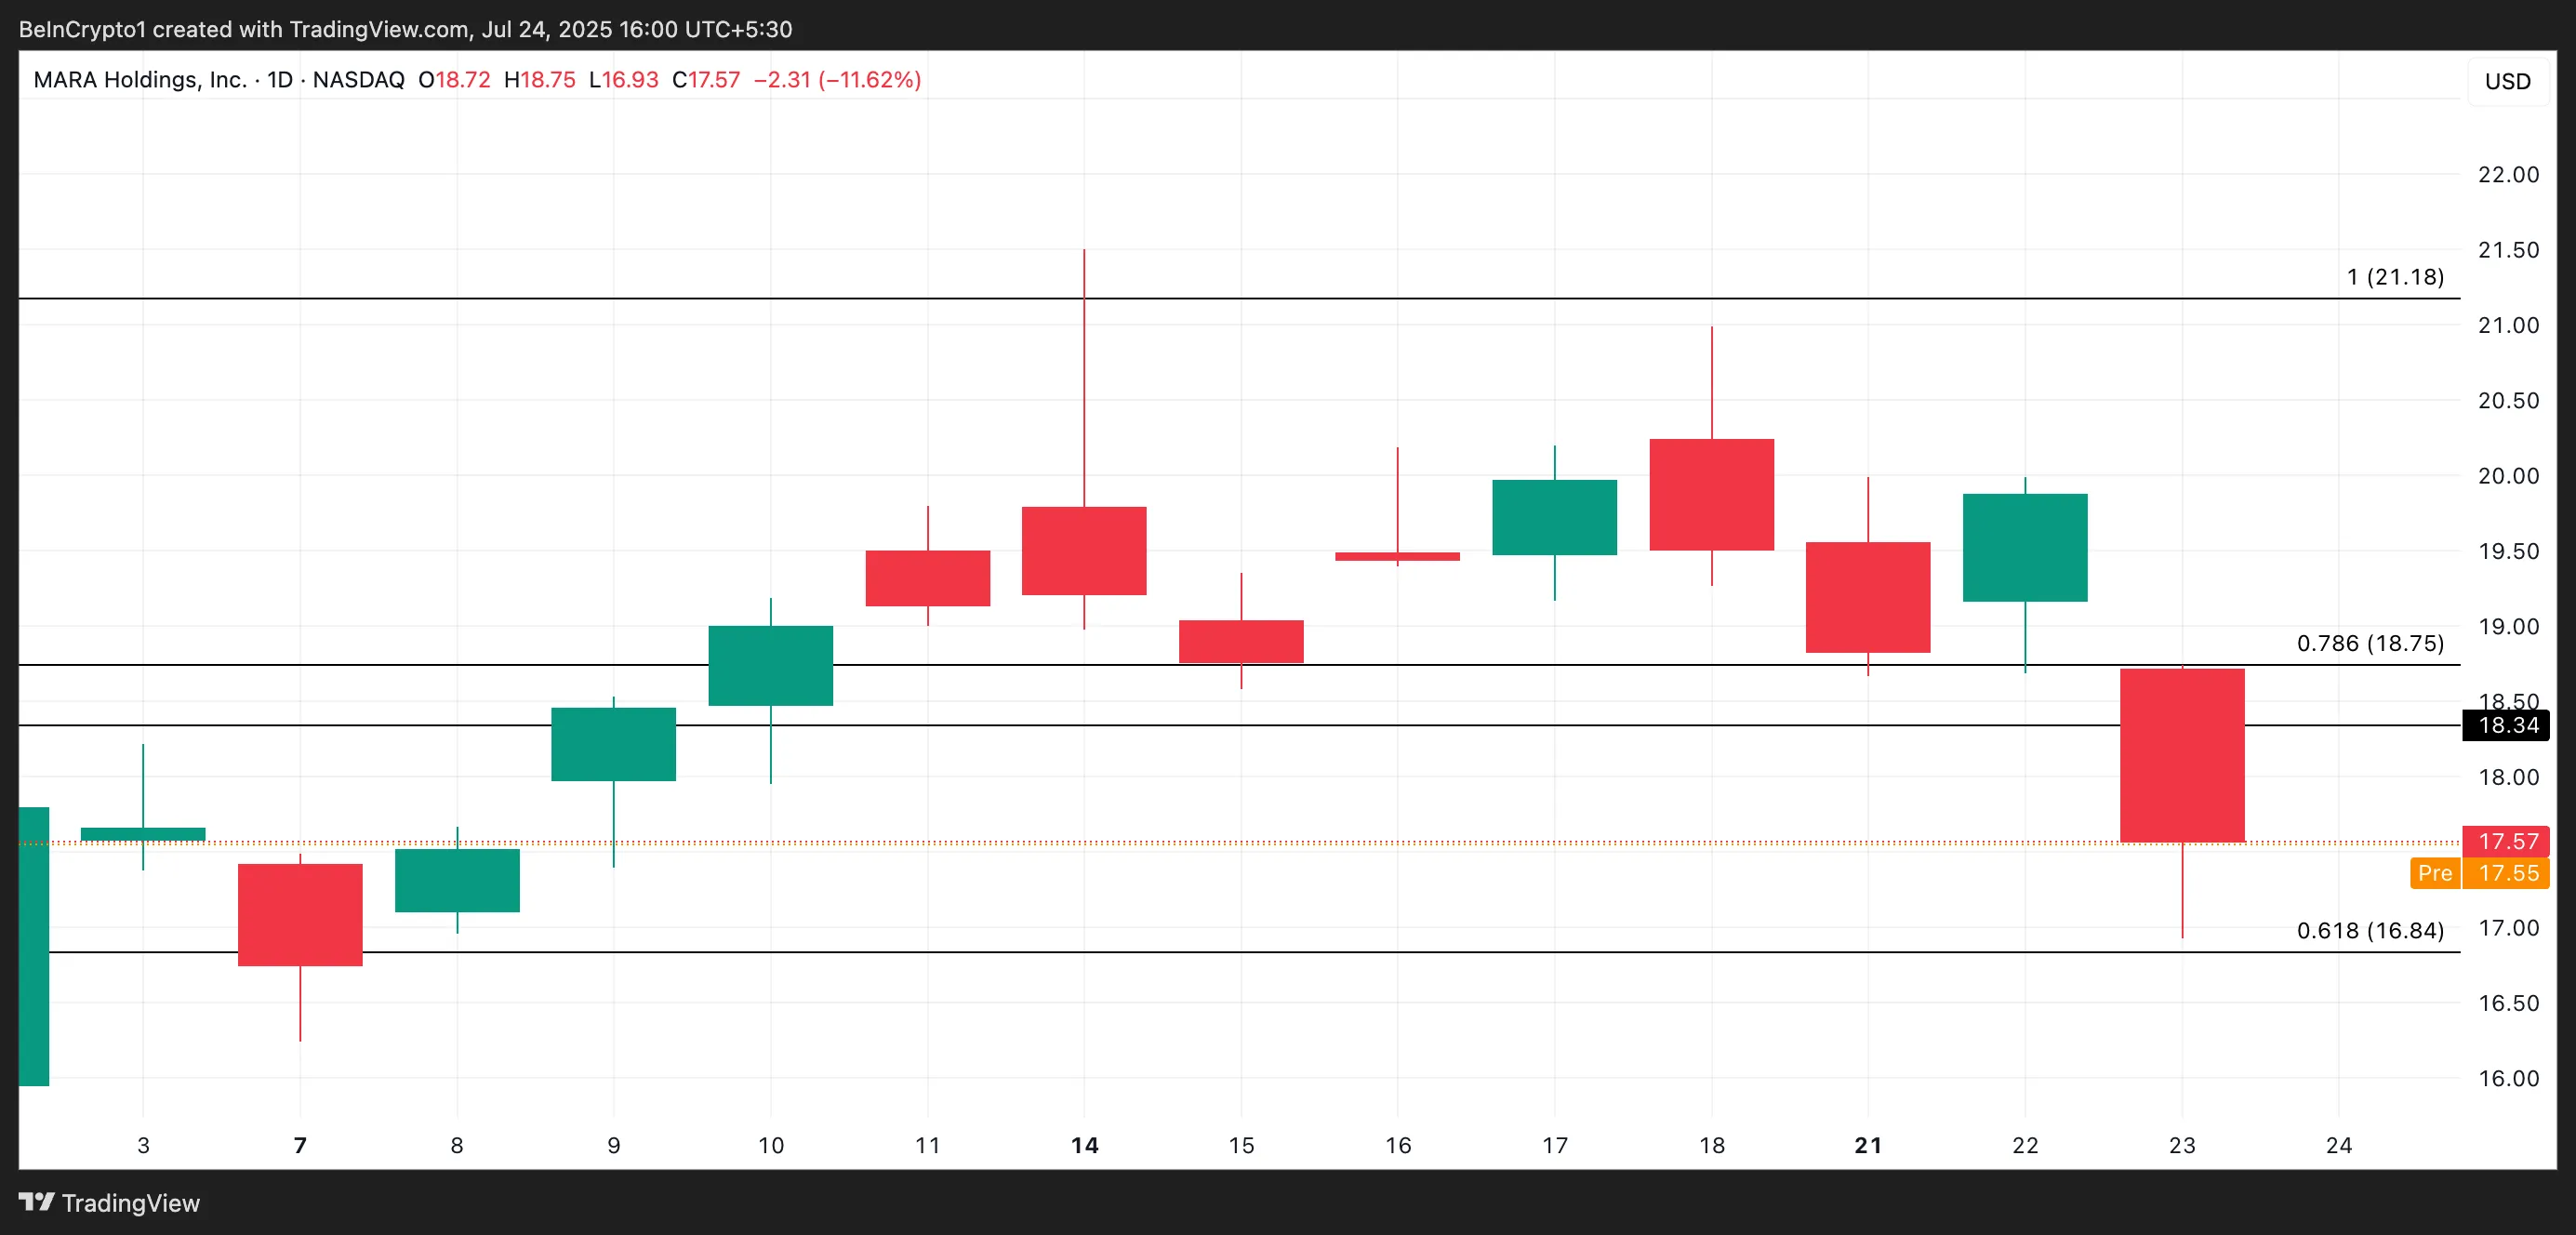Image resolution: width=2576 pixels, height=1235 pixels.
Task: Select the red candle on July 21
Action: pyautogui.click(x=1868, y=597)
